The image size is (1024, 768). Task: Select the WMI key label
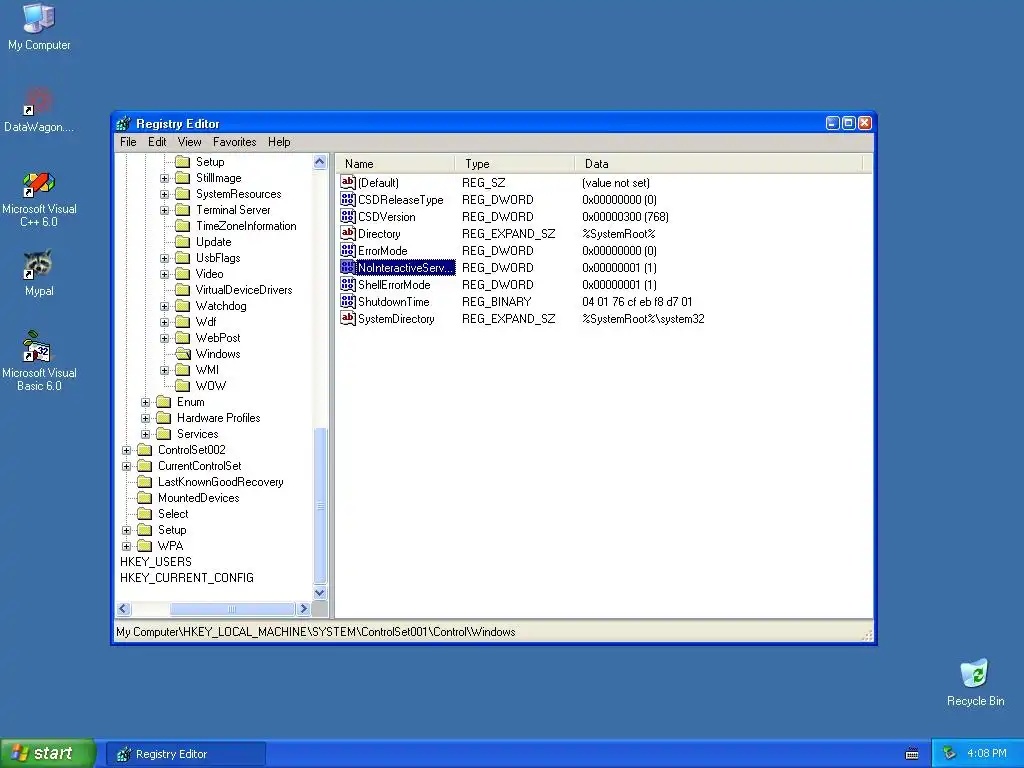pos(207,370)
